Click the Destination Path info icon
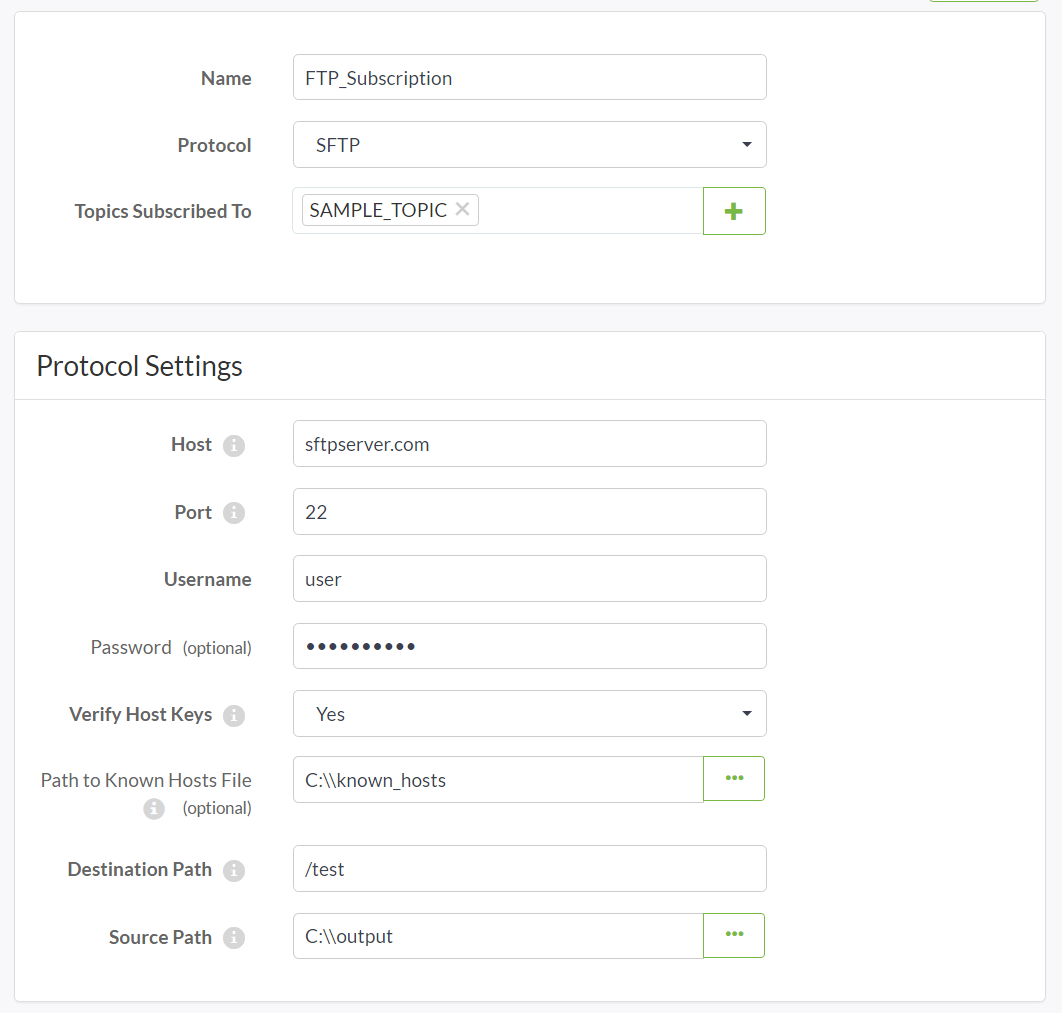Screen dimensions: 1062x1013 pos(234,871)
